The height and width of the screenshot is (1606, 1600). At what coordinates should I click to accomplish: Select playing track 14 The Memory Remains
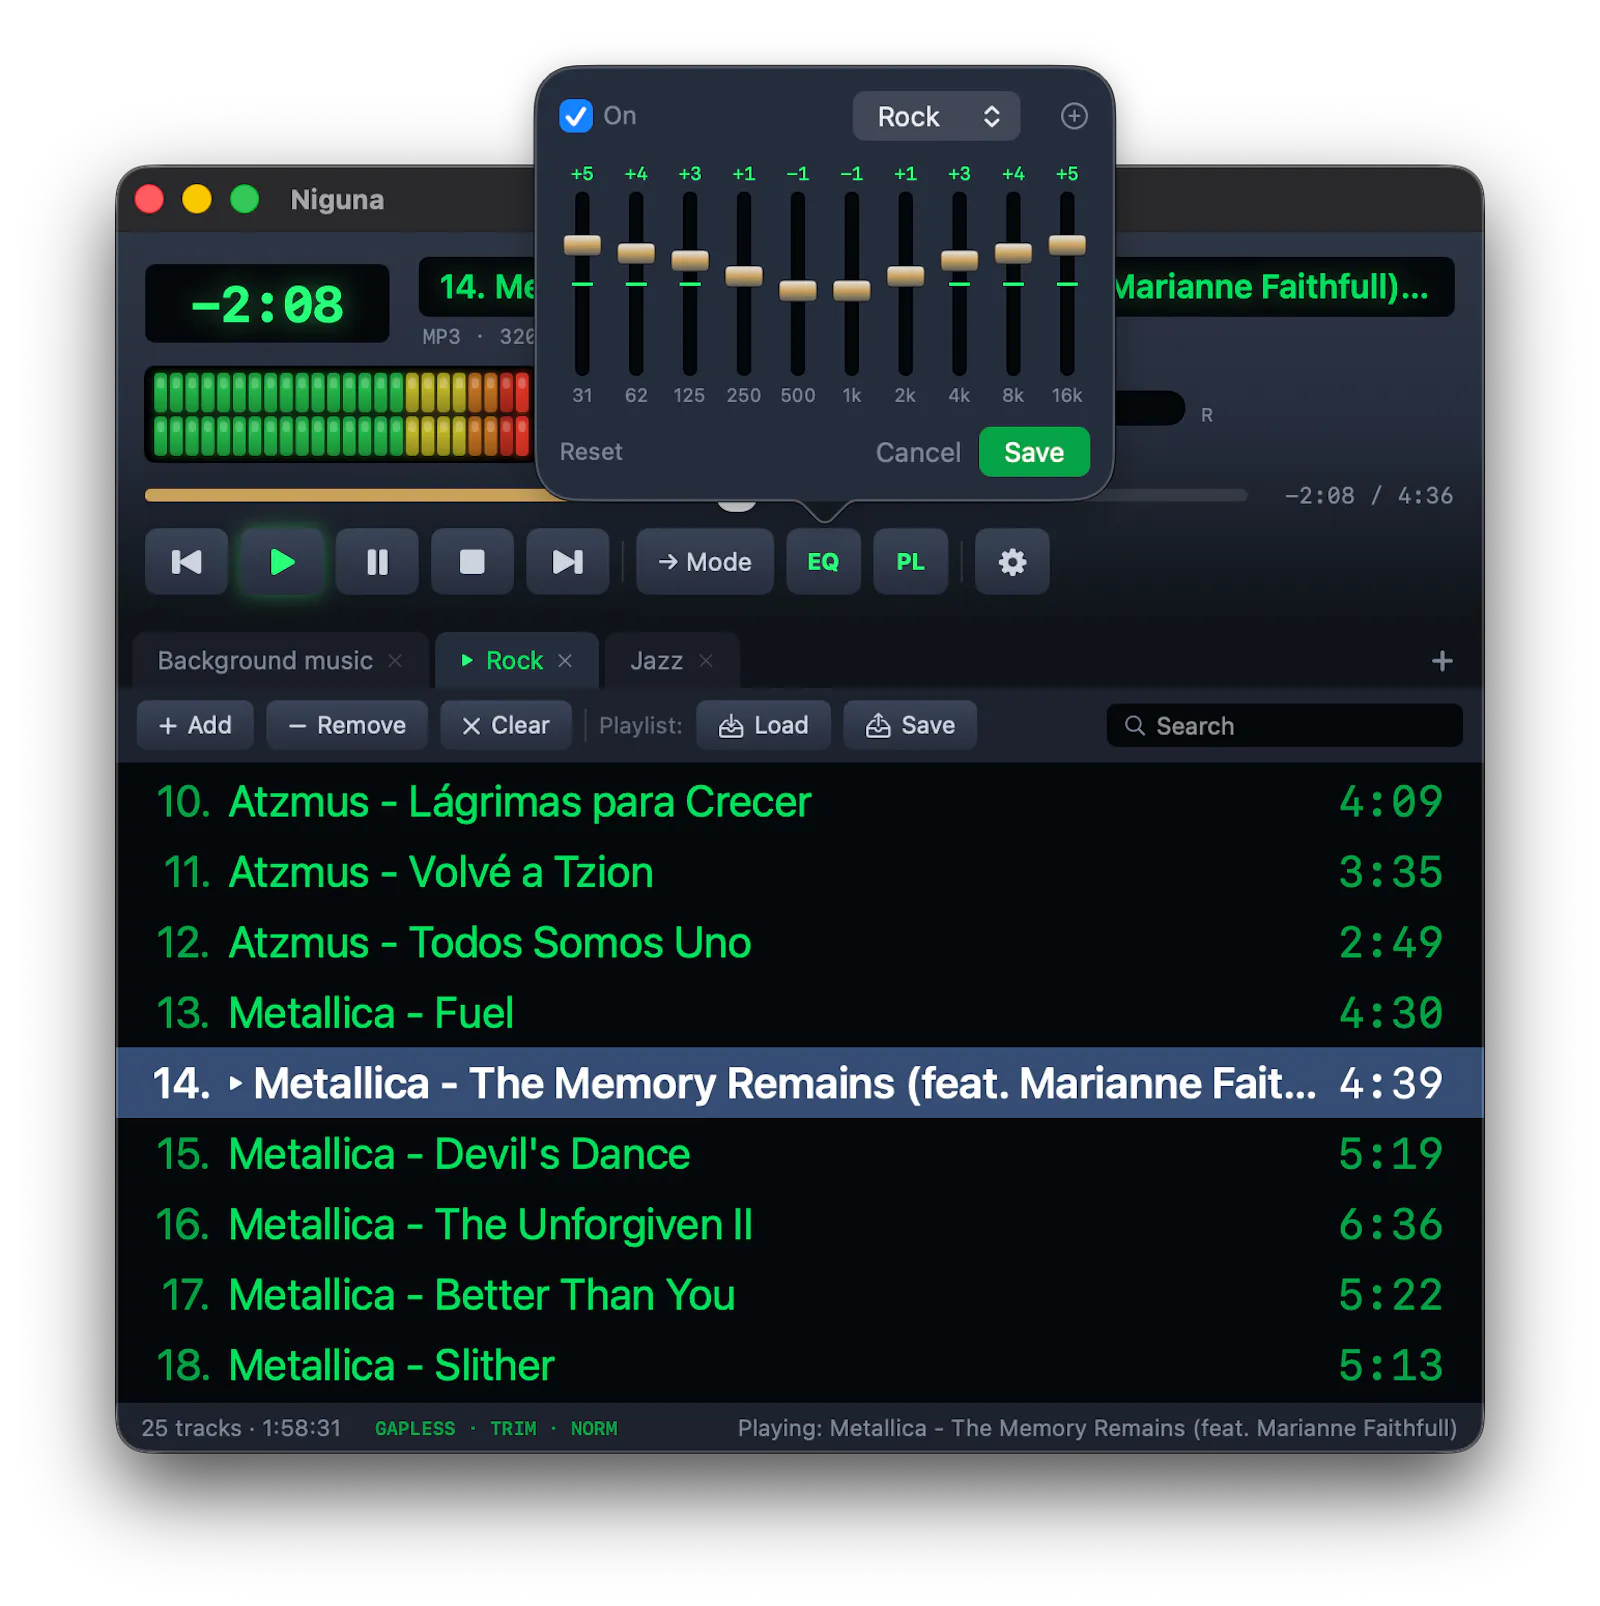[800, 1083]
